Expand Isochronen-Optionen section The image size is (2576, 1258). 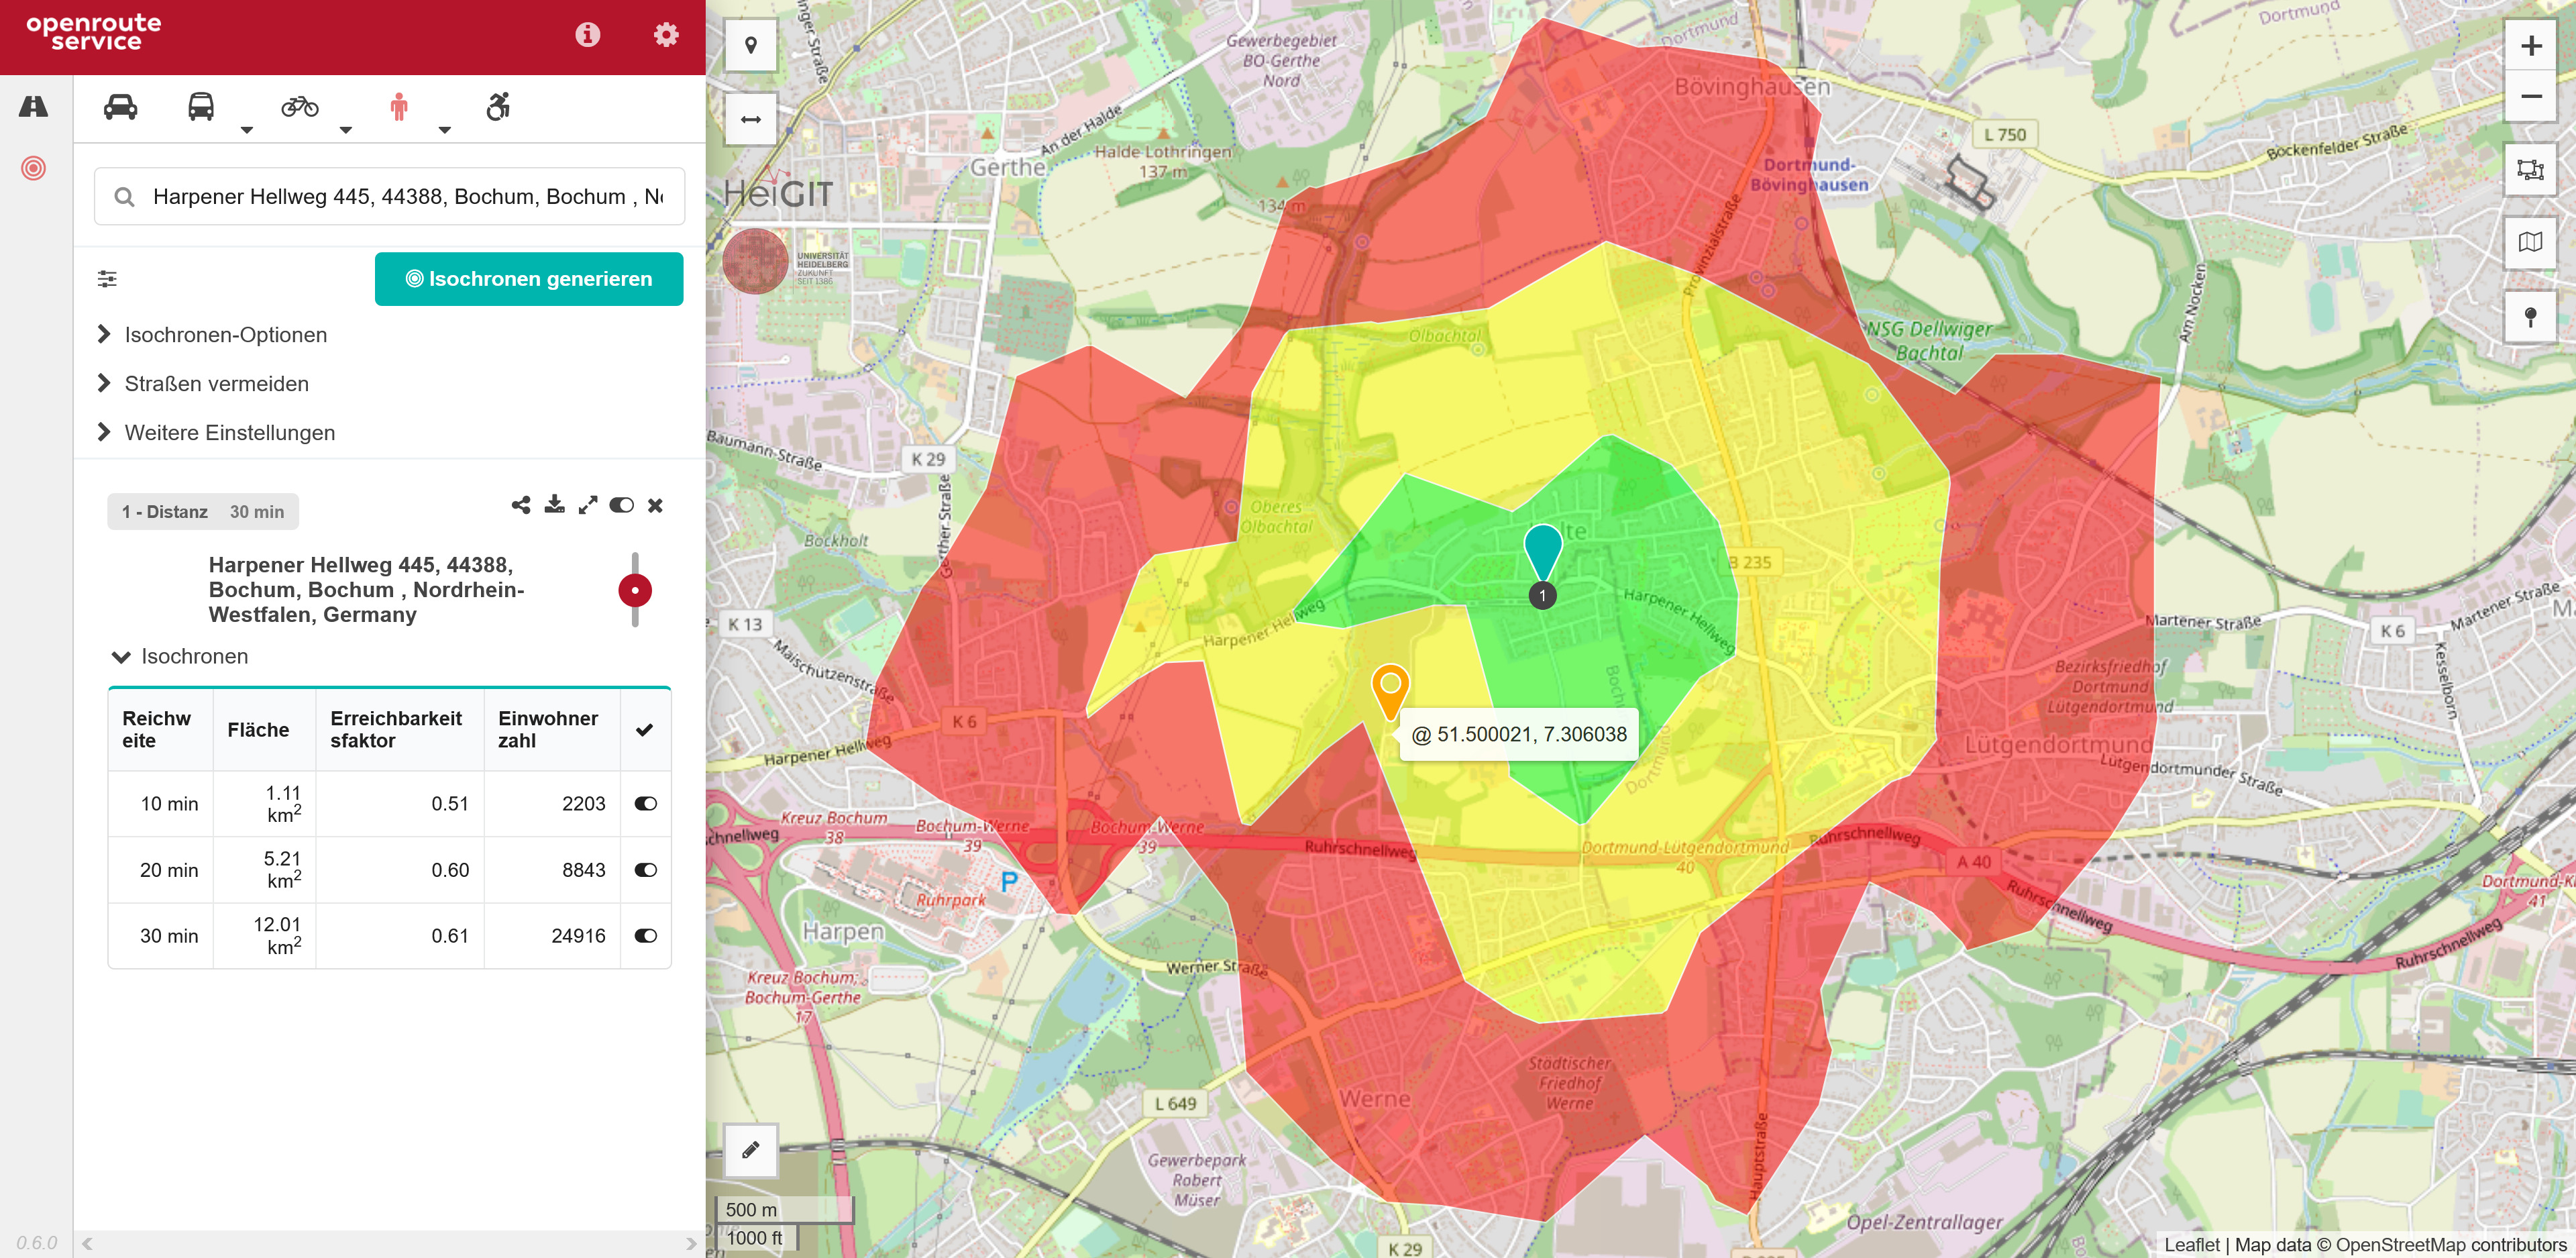tap(225, 335)
